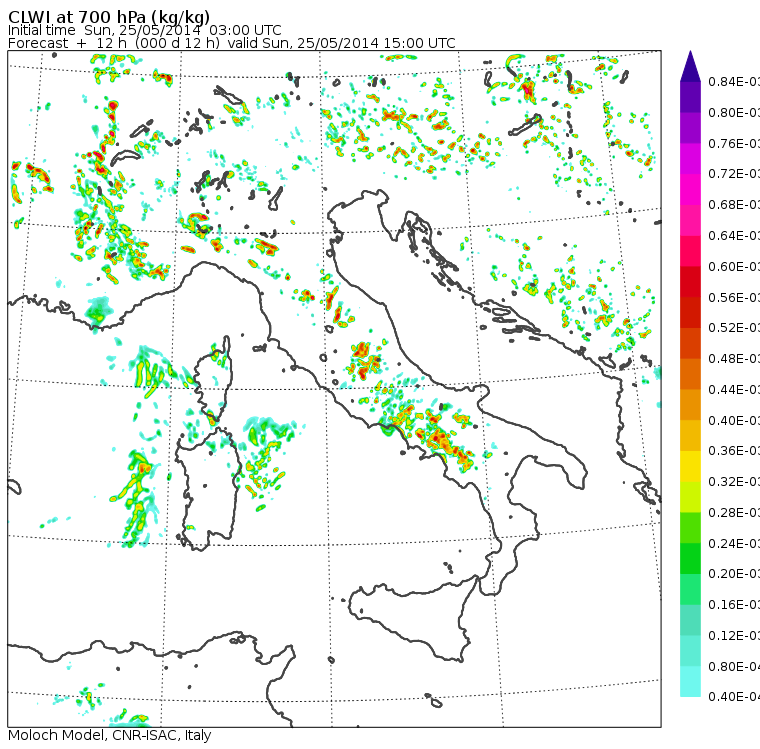
Task: Pick the lightest cyan swatch above the 0.40E-04 label
Action: coord(690,682)
